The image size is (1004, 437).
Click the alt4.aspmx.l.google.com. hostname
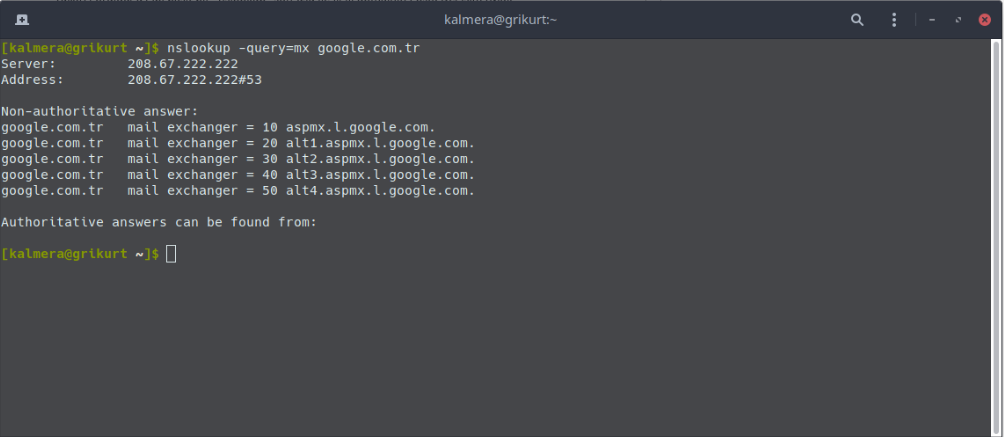click(x=380, y=191)
